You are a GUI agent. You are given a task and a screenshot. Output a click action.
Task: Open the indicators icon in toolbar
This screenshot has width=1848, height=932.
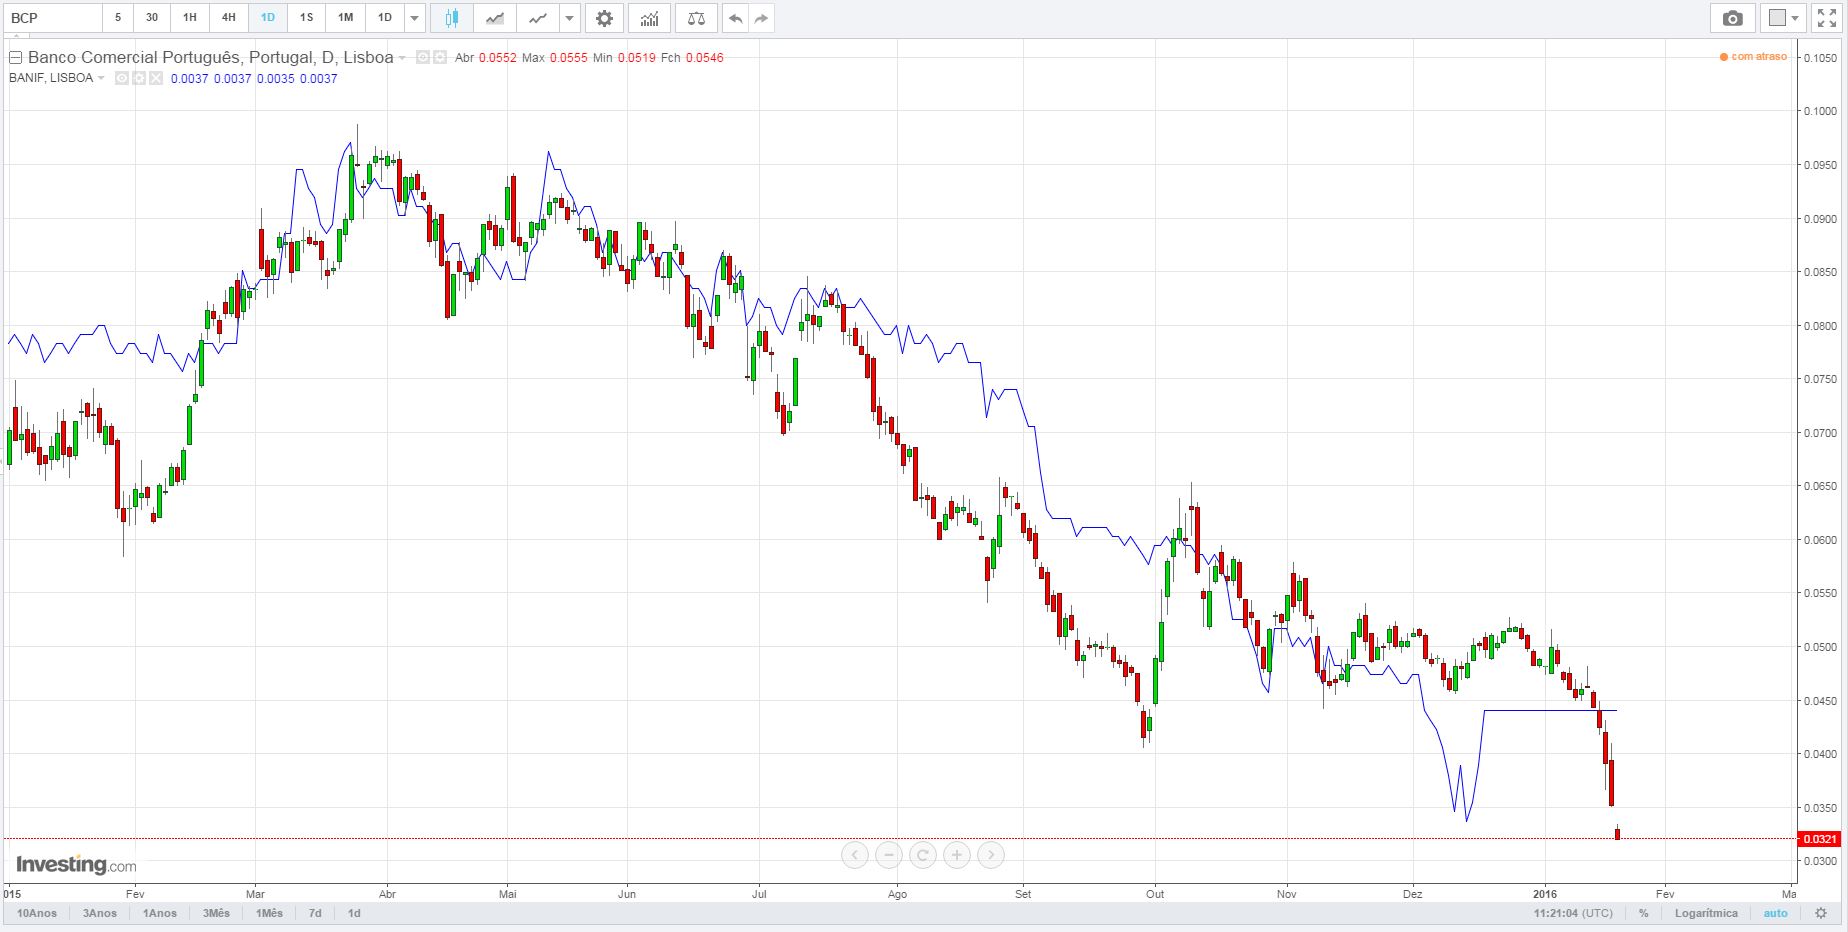coord(649,18)
